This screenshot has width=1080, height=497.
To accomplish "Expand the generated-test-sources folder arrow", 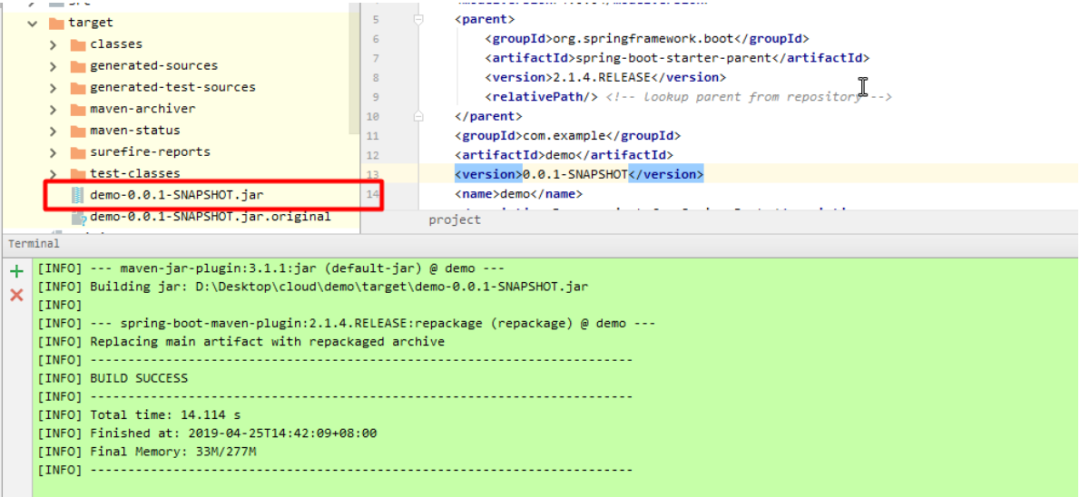I will (53, 88).
